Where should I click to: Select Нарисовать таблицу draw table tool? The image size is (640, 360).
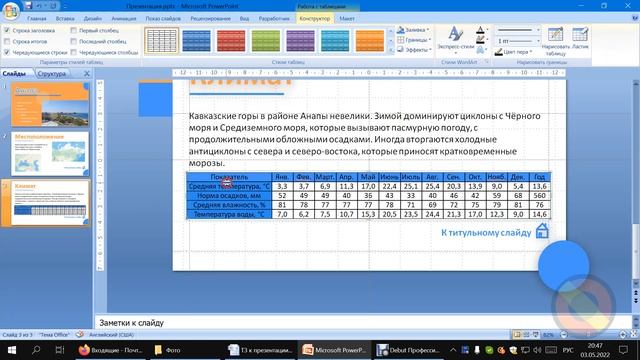(x=556, y=41)
